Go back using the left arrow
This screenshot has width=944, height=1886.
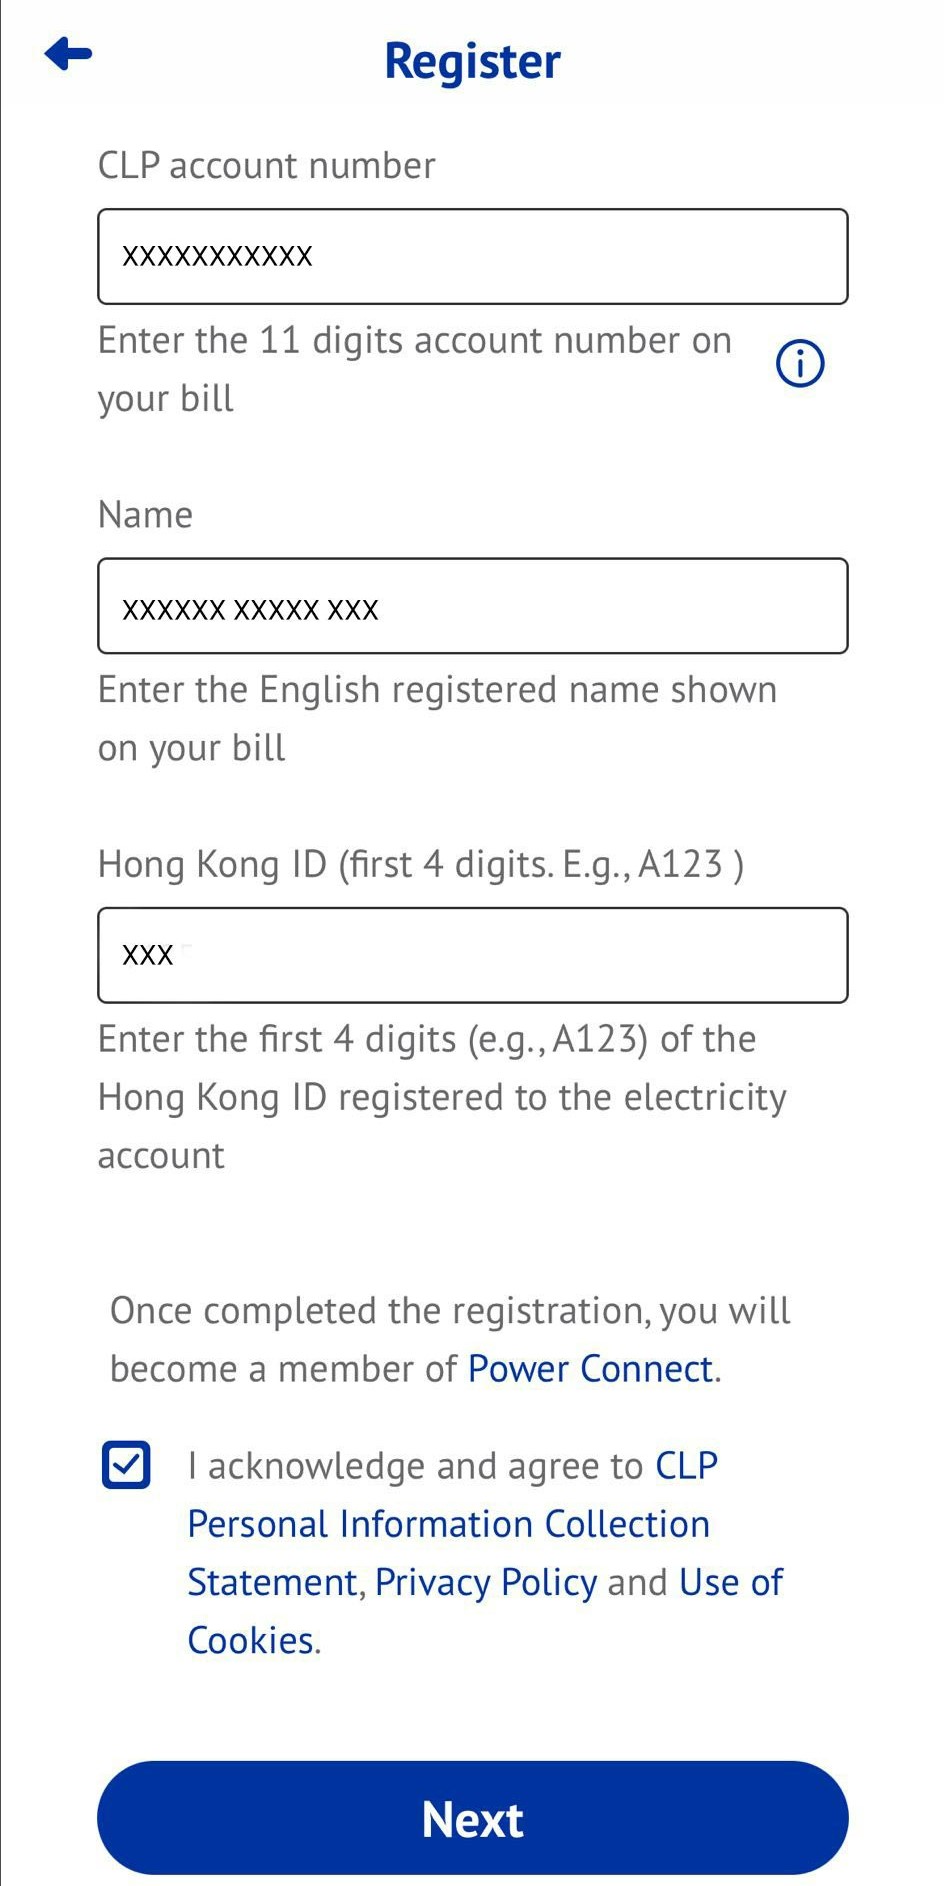(68, 54)
